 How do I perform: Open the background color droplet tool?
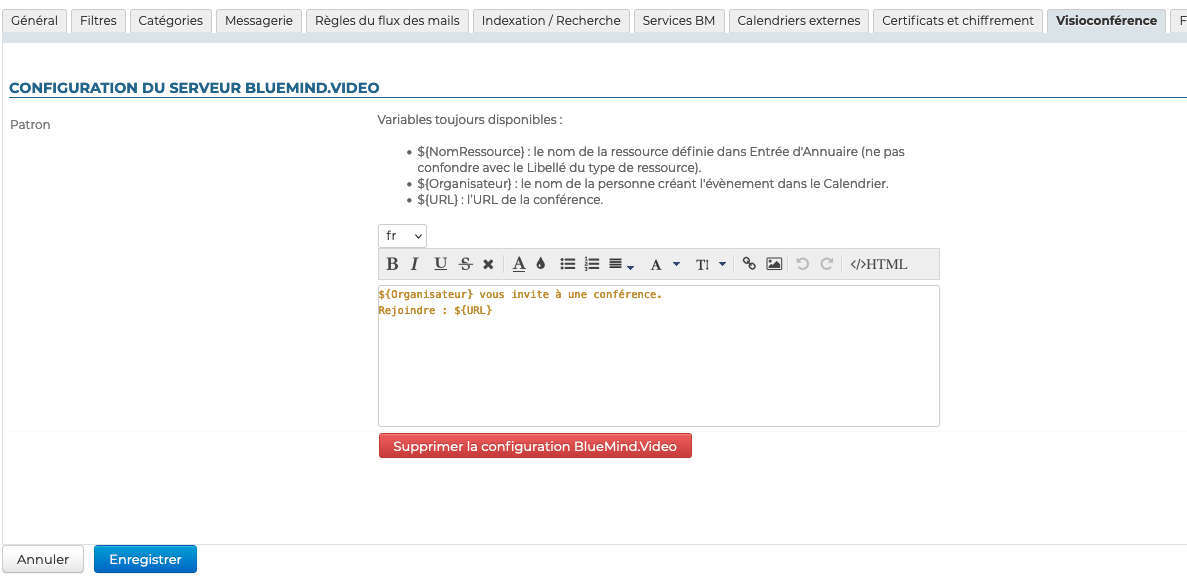click(541, 264)
